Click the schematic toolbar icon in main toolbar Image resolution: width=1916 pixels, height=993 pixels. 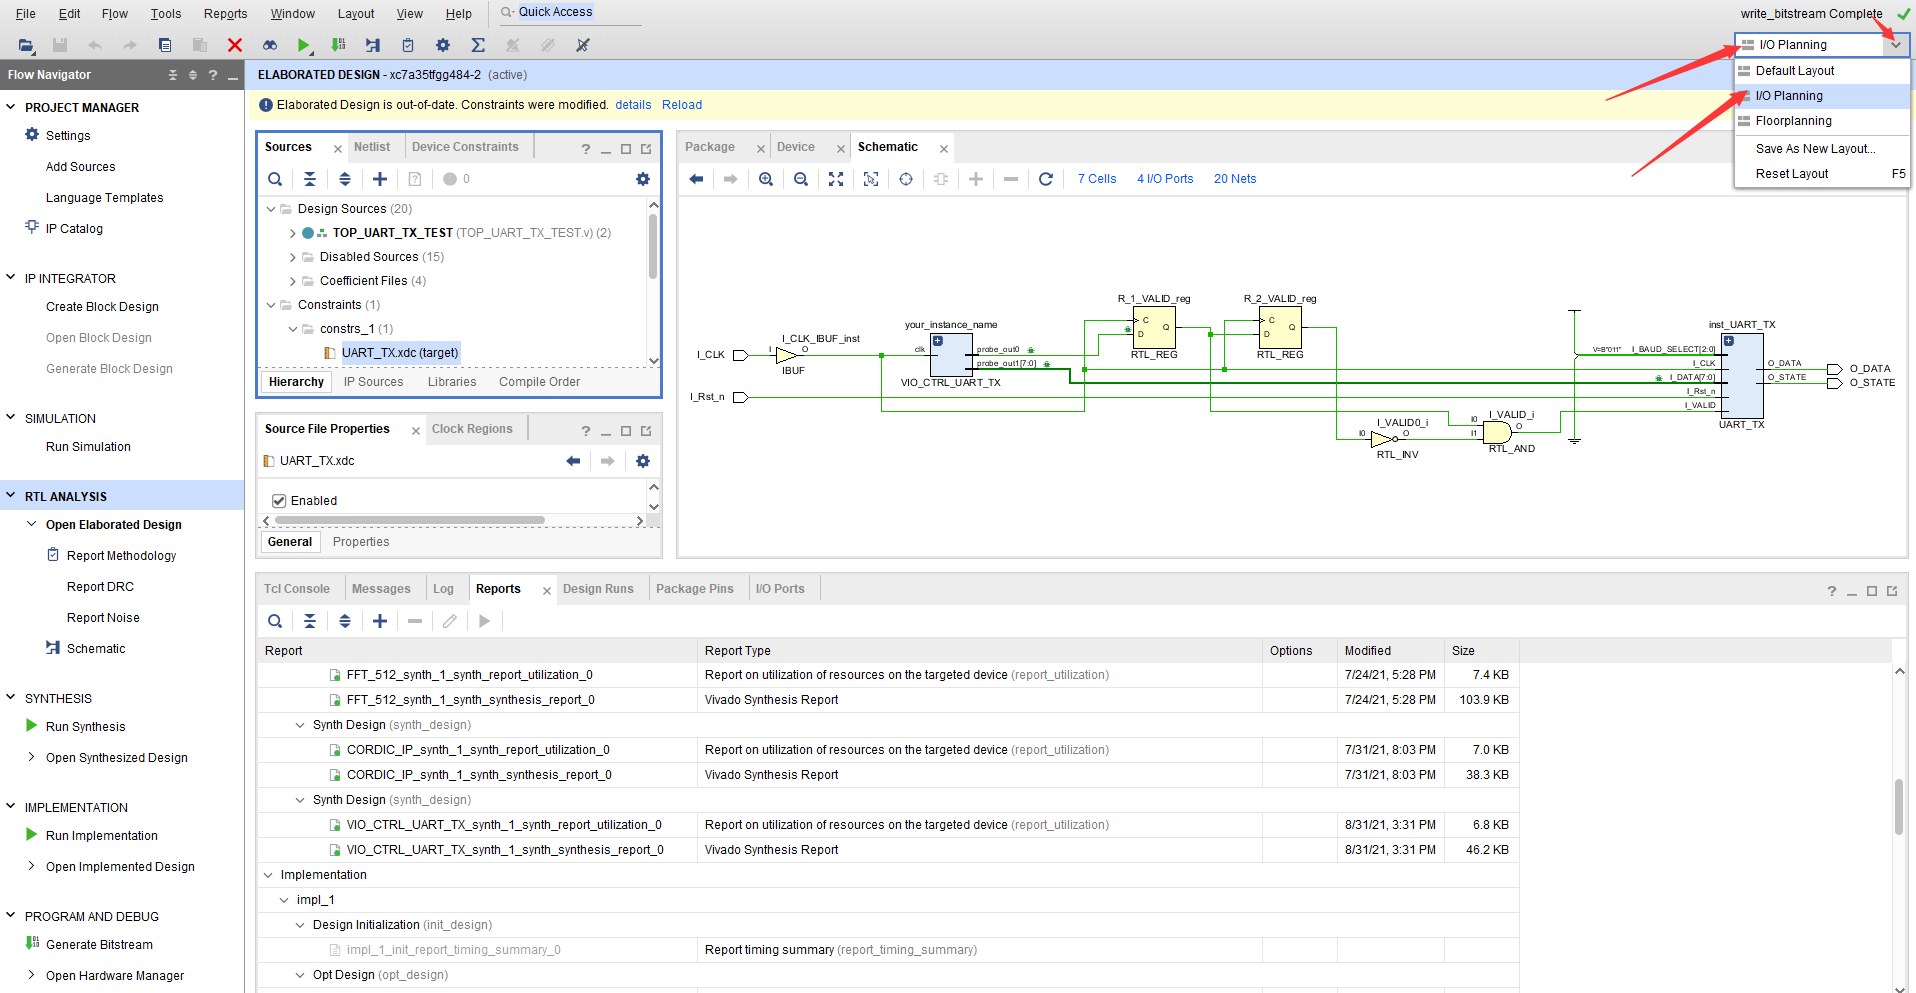(x=373, y=45)
